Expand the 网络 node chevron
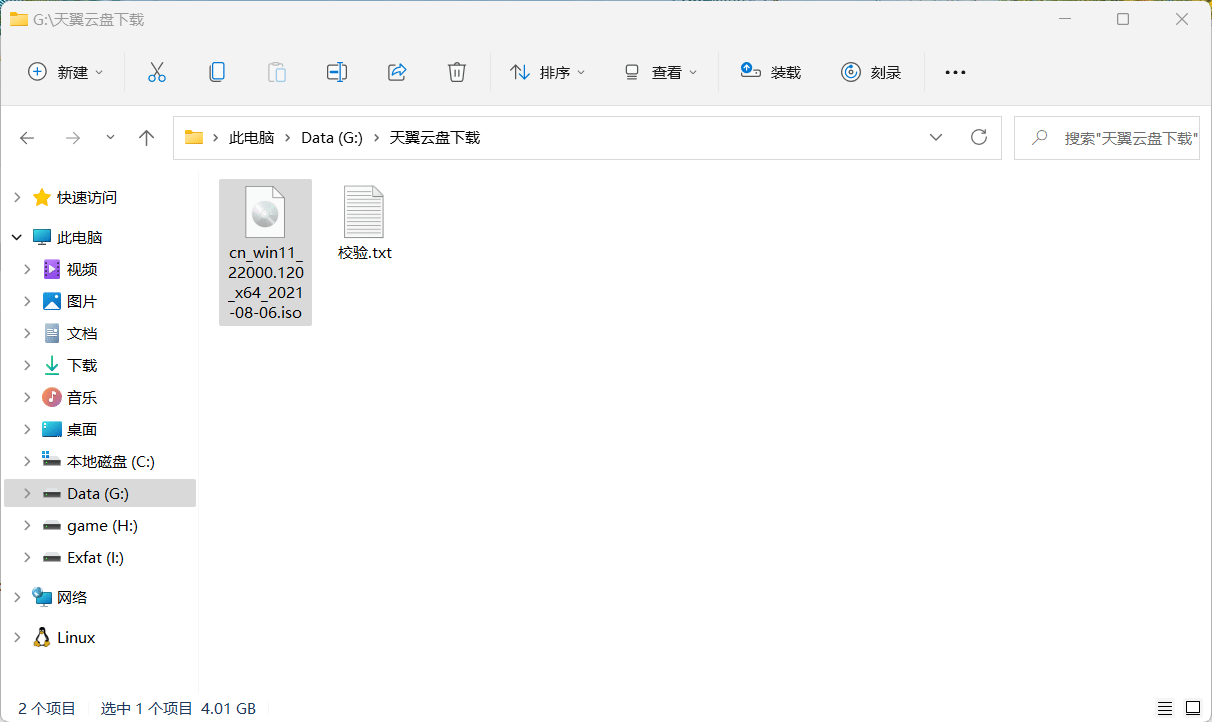This screenshot has height=722, width=1212. pyautogui.click(x=17, y=598)
